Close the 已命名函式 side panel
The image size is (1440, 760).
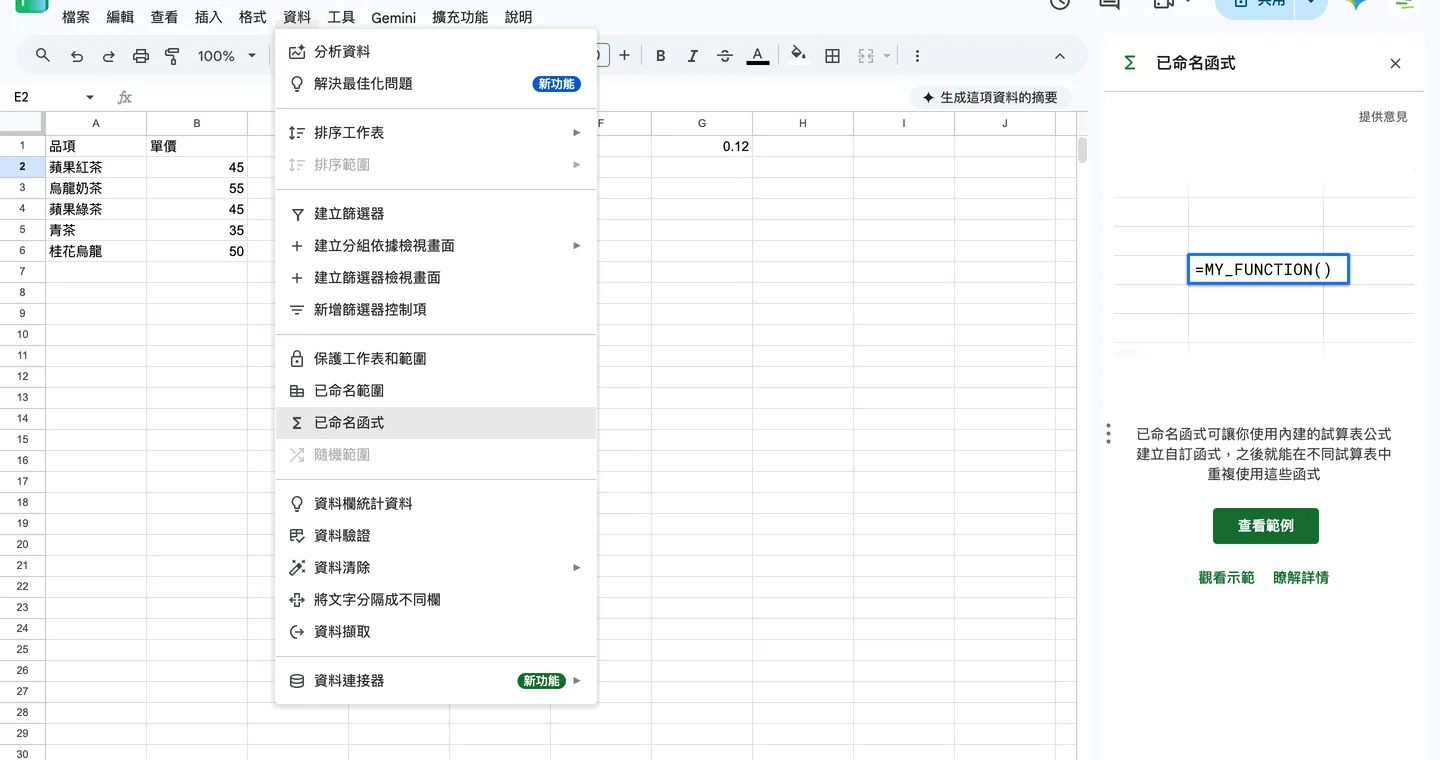pyautogui.click(x=1395, y=63)
